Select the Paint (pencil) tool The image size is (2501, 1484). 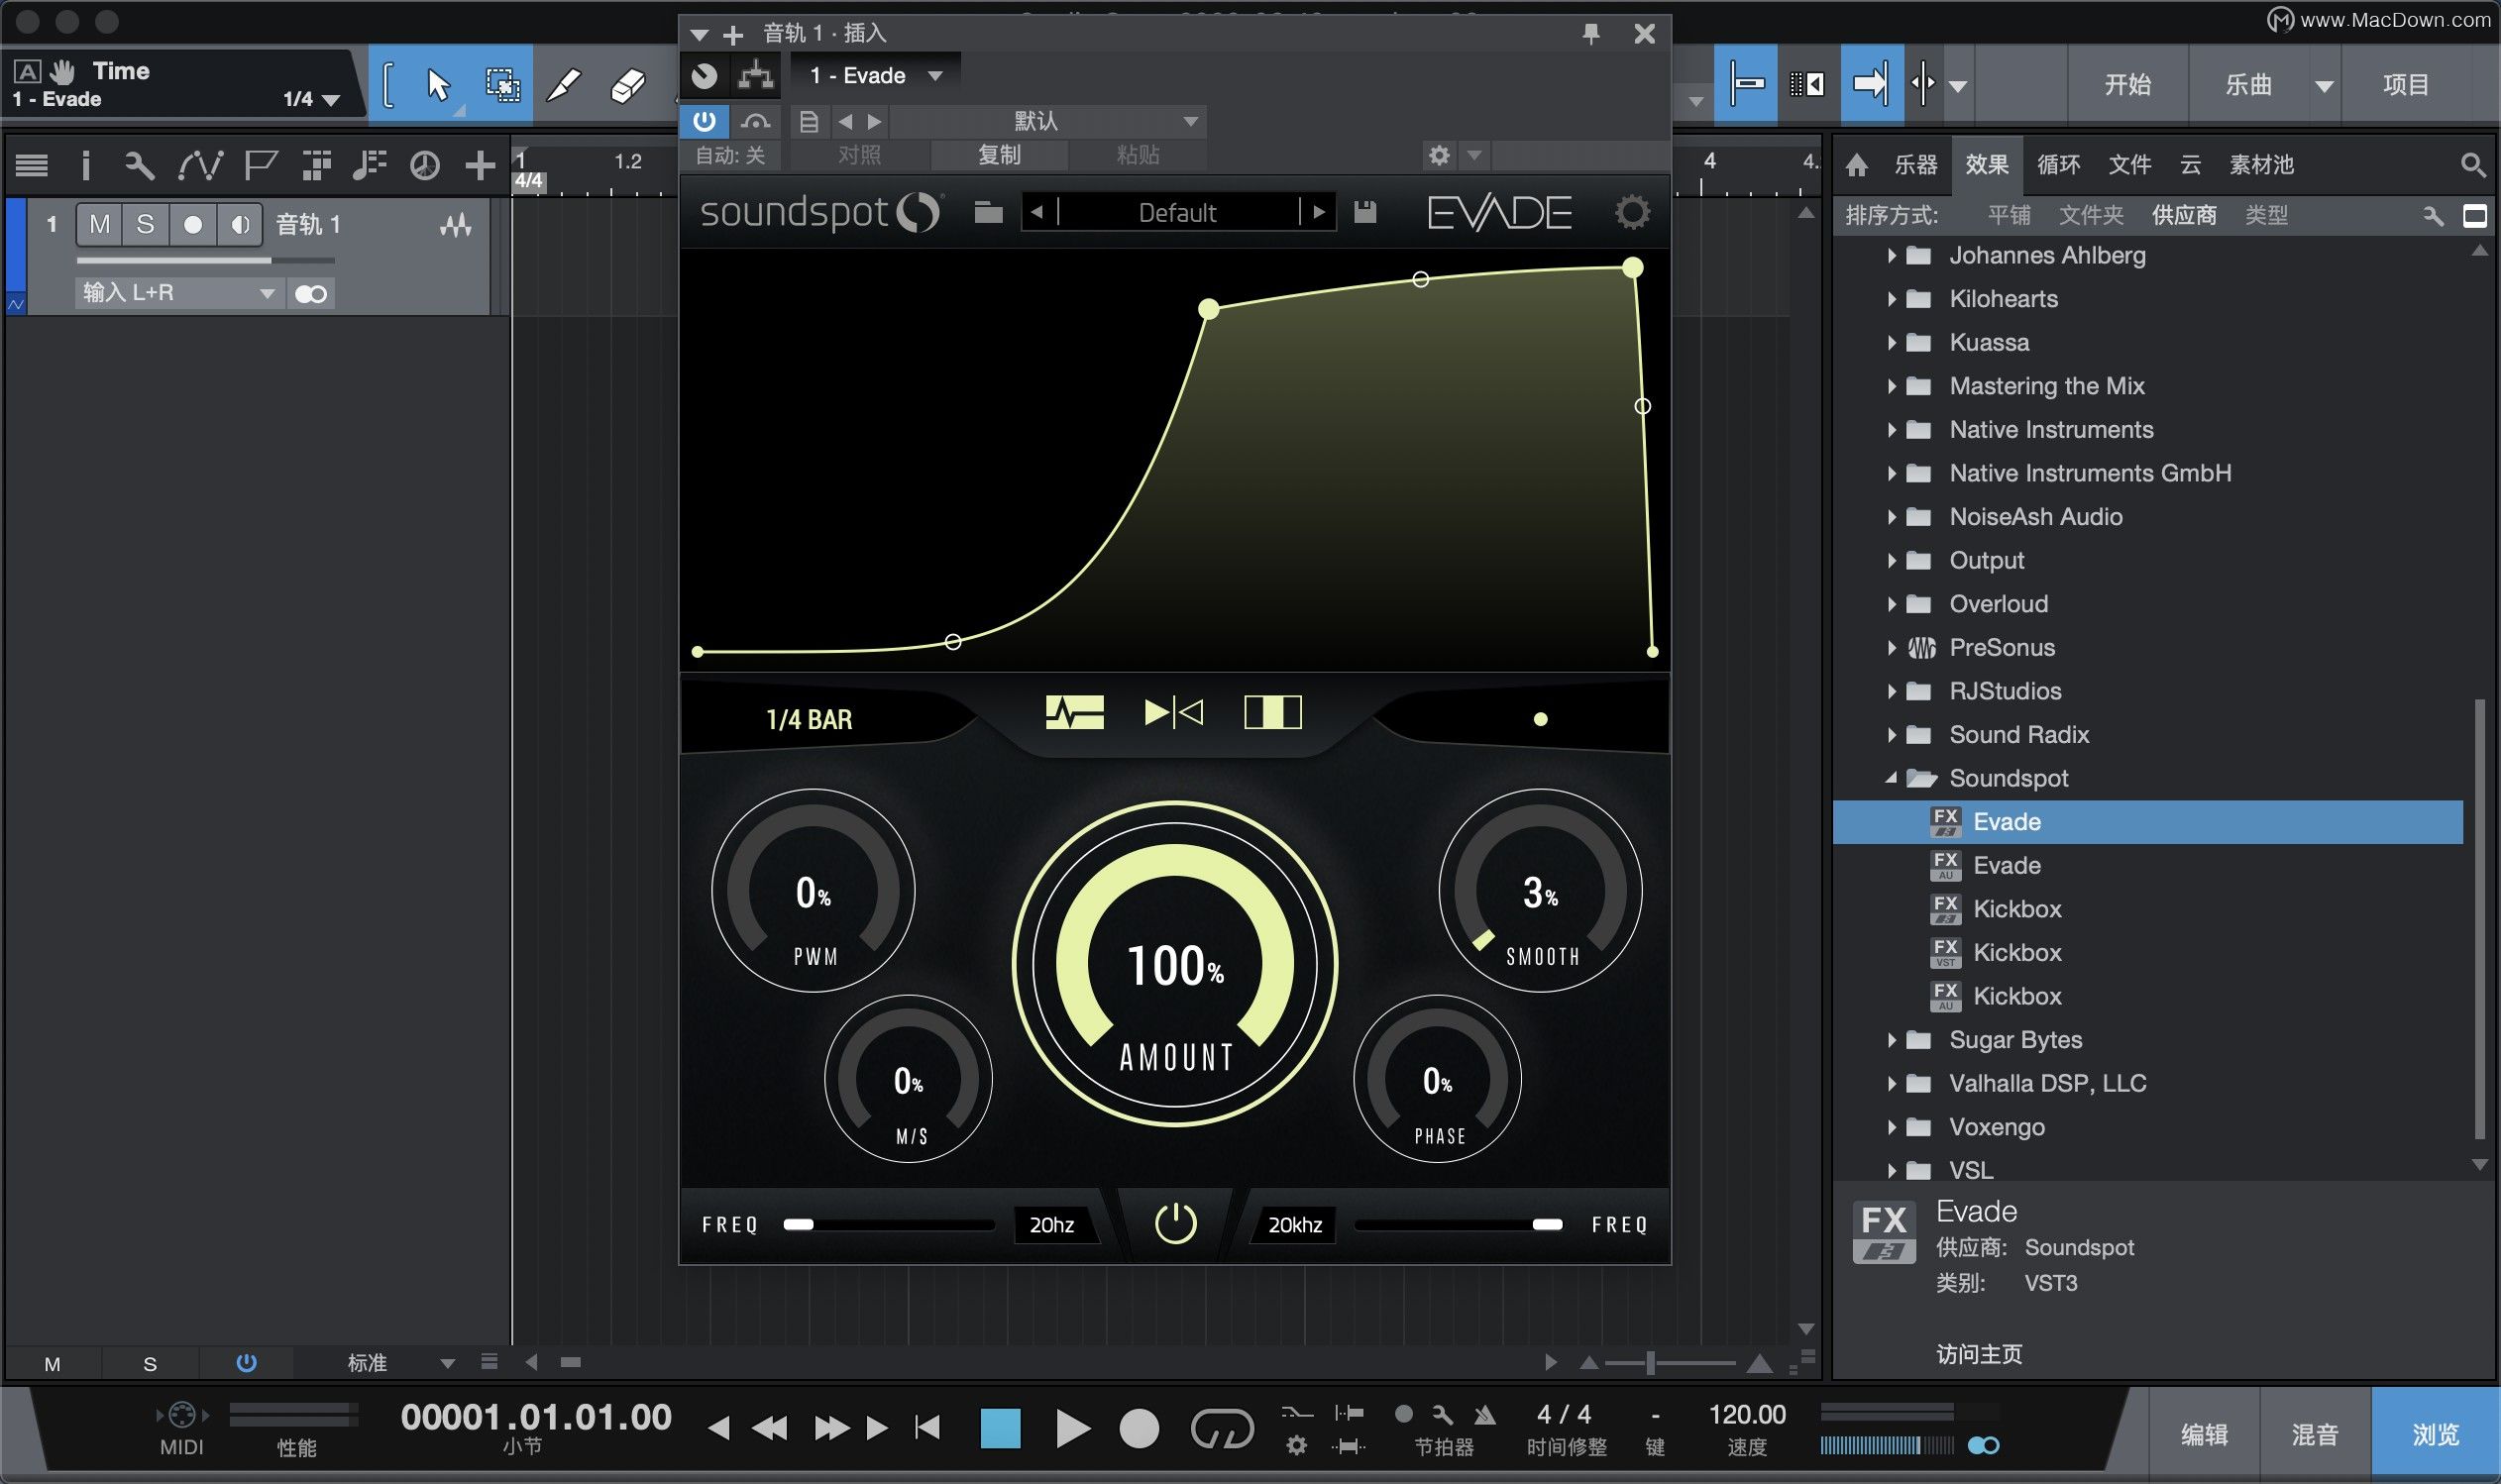coord(564,85)
